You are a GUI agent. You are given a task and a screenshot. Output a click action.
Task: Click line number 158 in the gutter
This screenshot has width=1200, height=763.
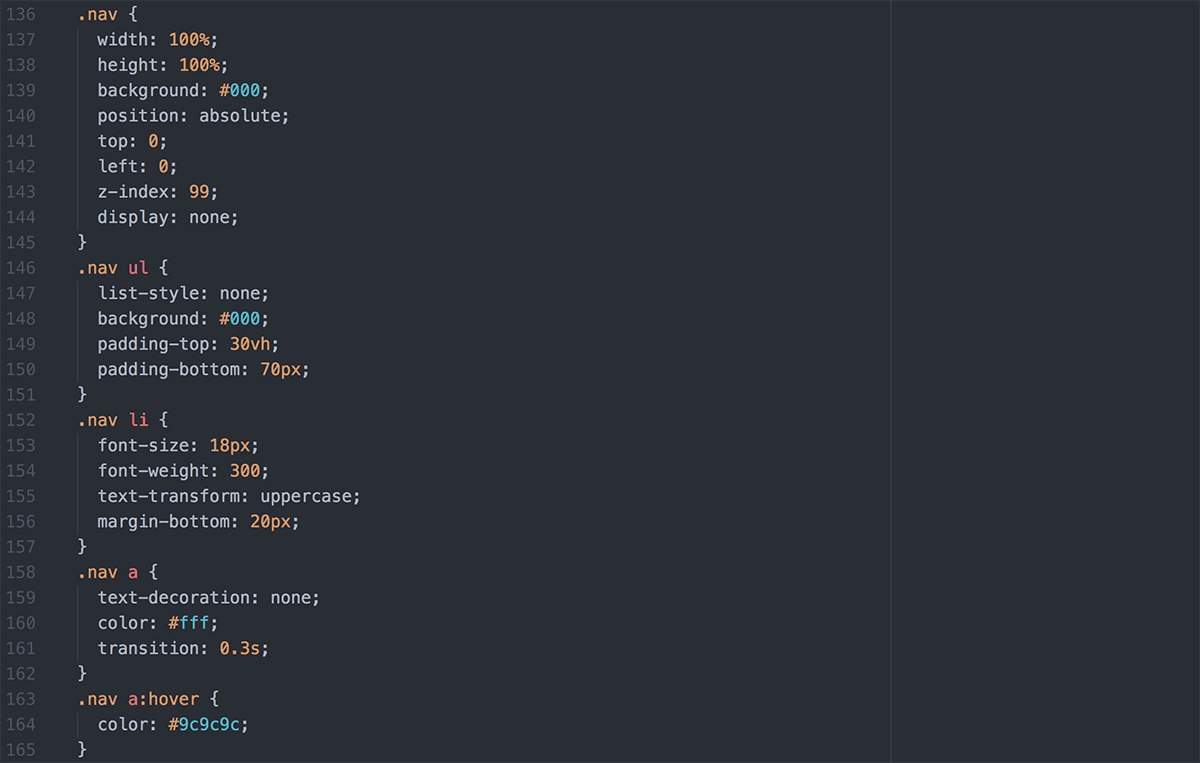coord(21,573)
